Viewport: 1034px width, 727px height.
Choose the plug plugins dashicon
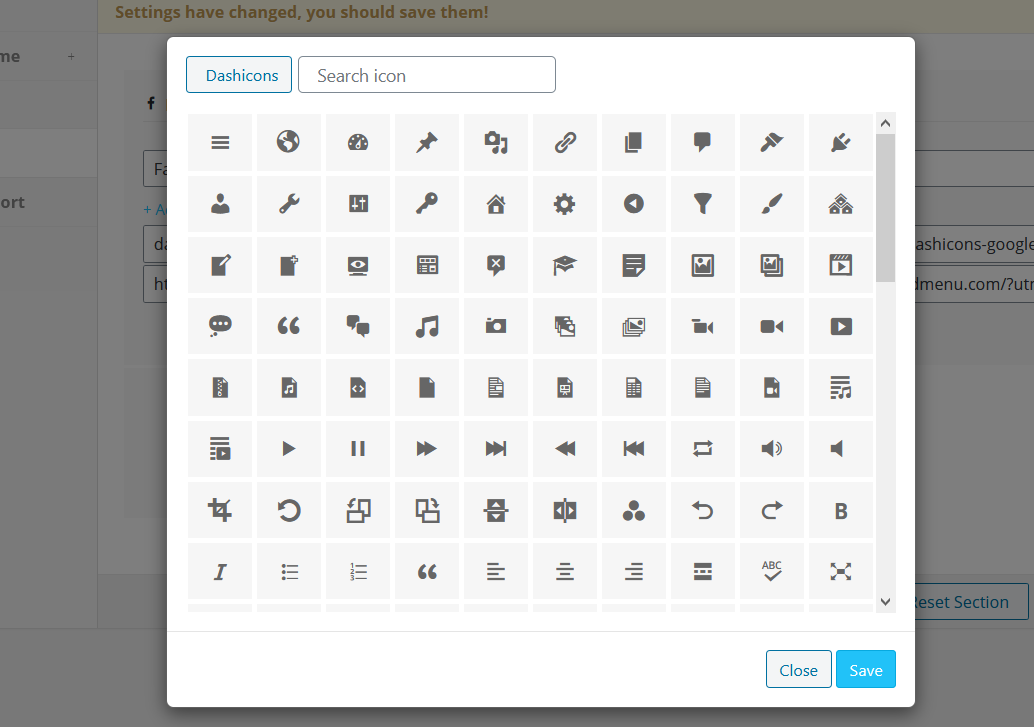coord(841,142)
